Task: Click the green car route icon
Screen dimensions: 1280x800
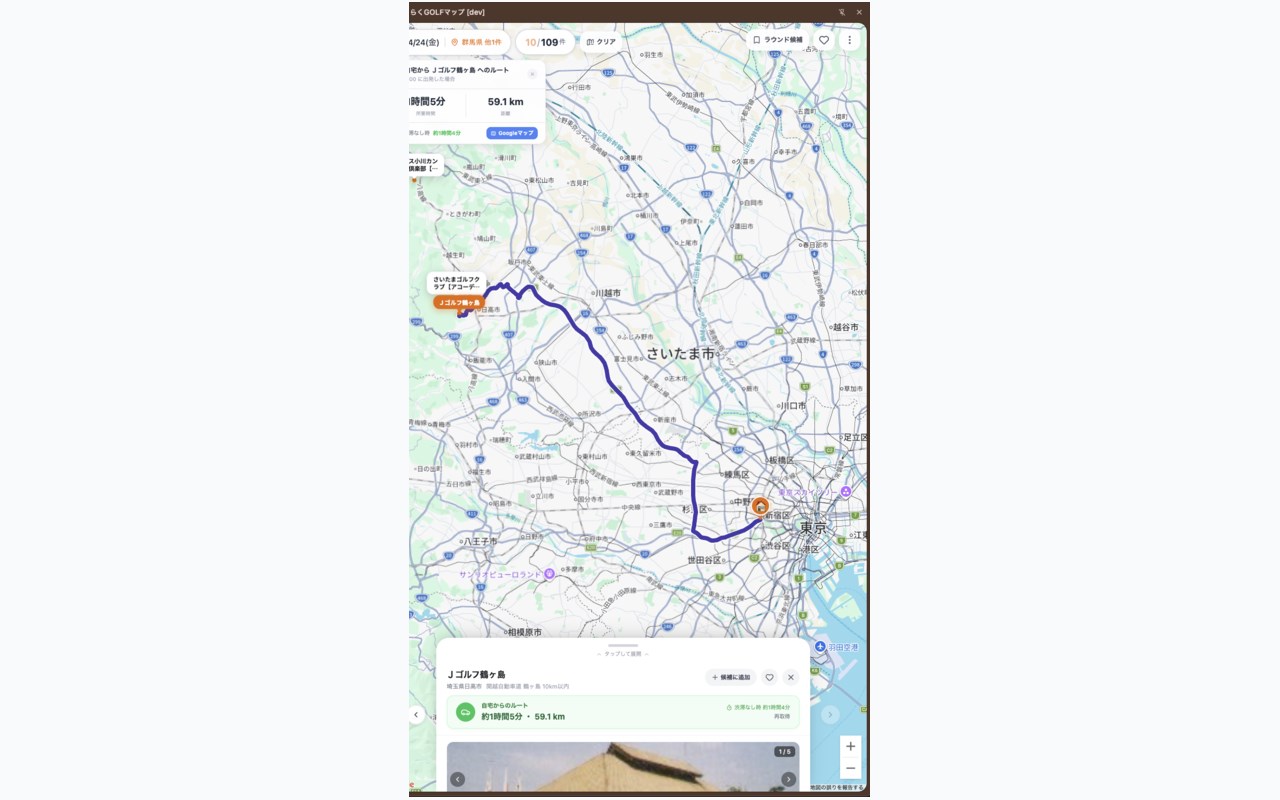Action: click(x=465, y=712)
